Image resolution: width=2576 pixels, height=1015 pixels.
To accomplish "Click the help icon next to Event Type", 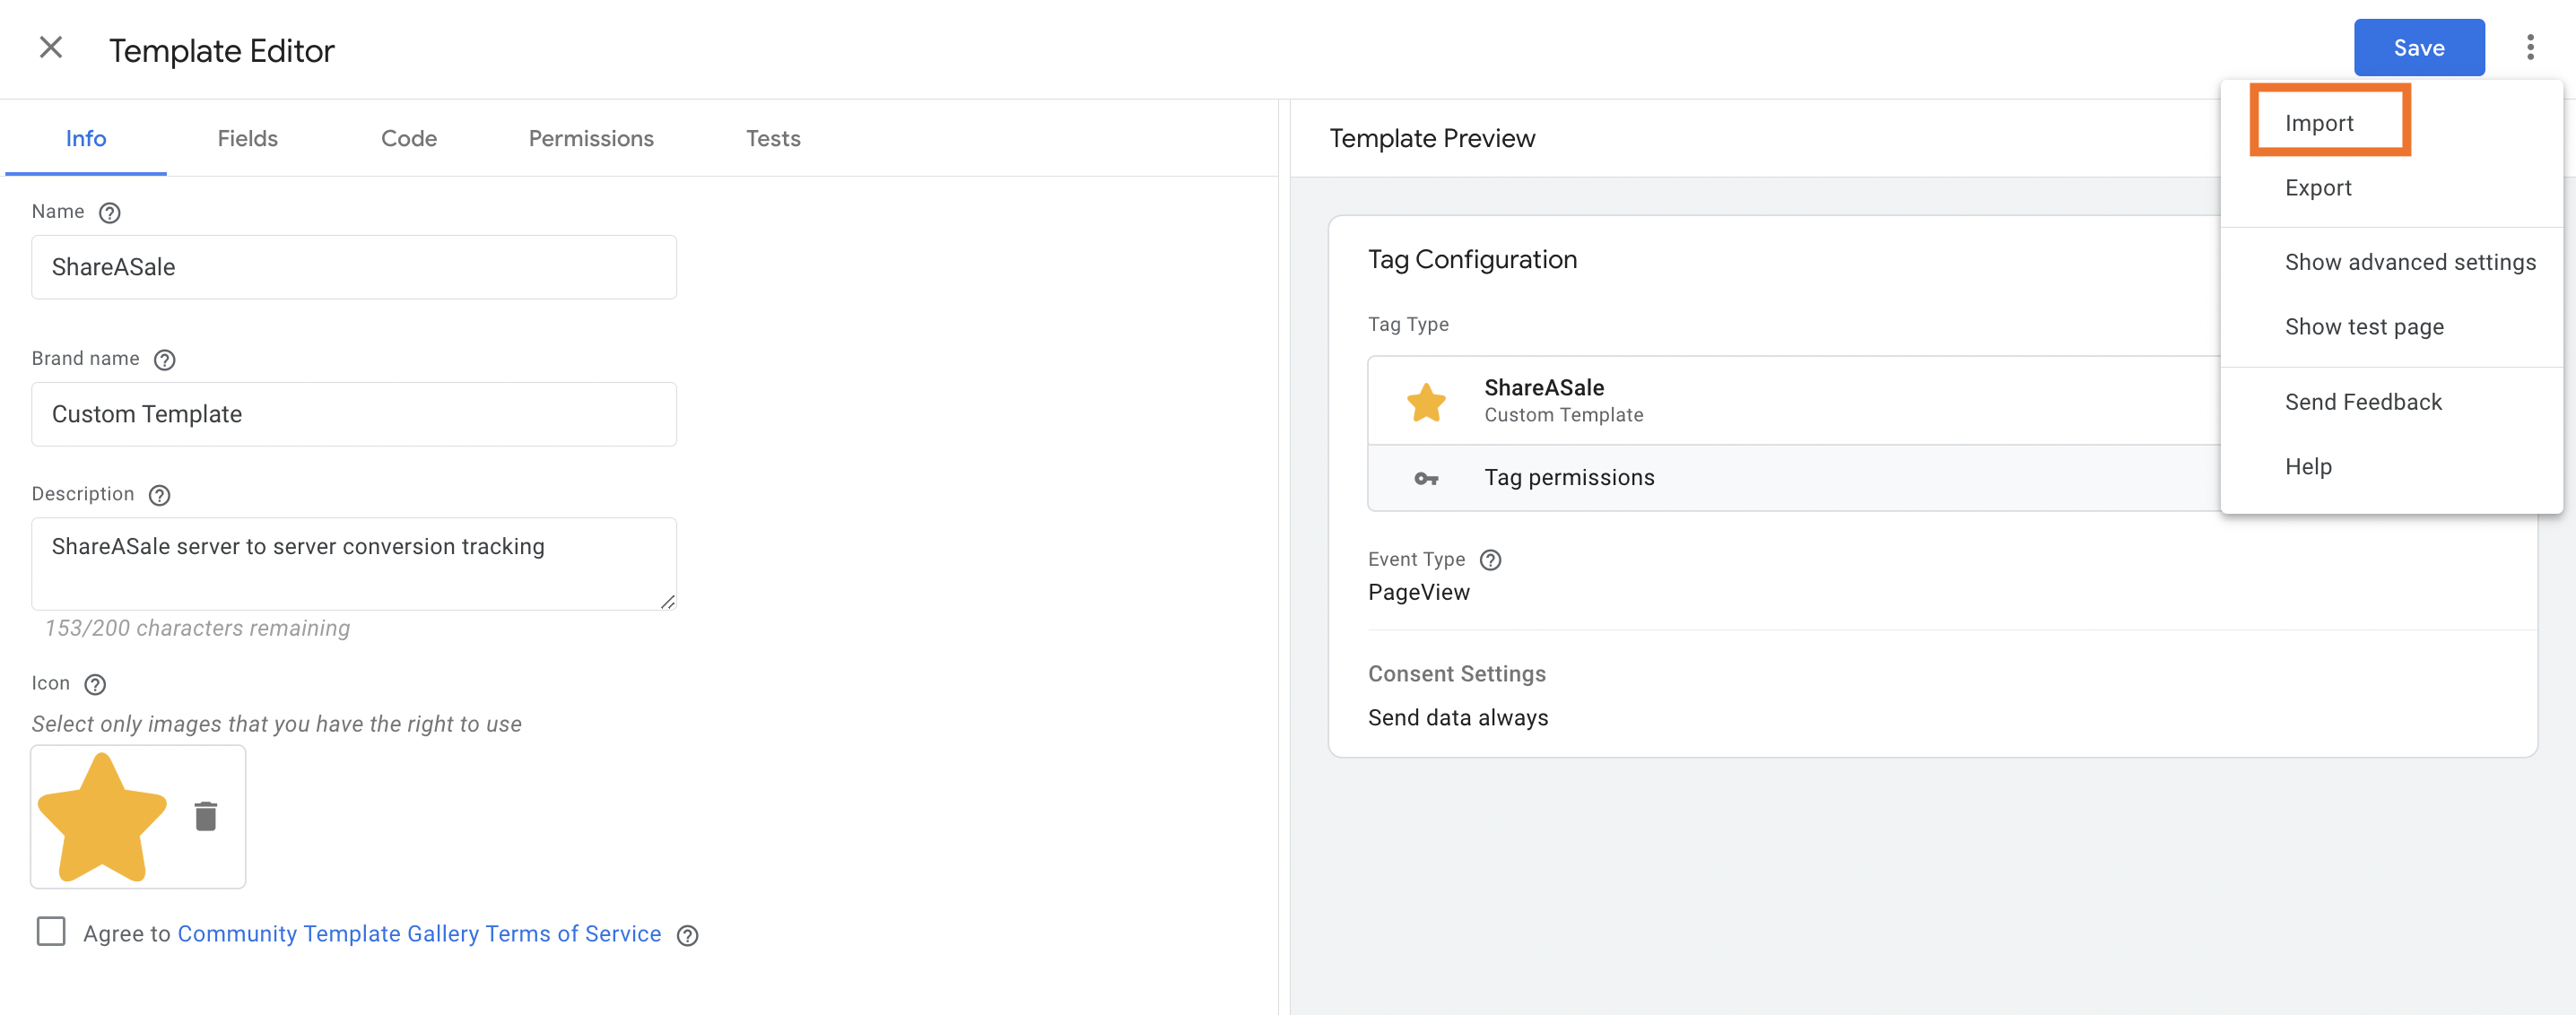I will pos(1490,560).
